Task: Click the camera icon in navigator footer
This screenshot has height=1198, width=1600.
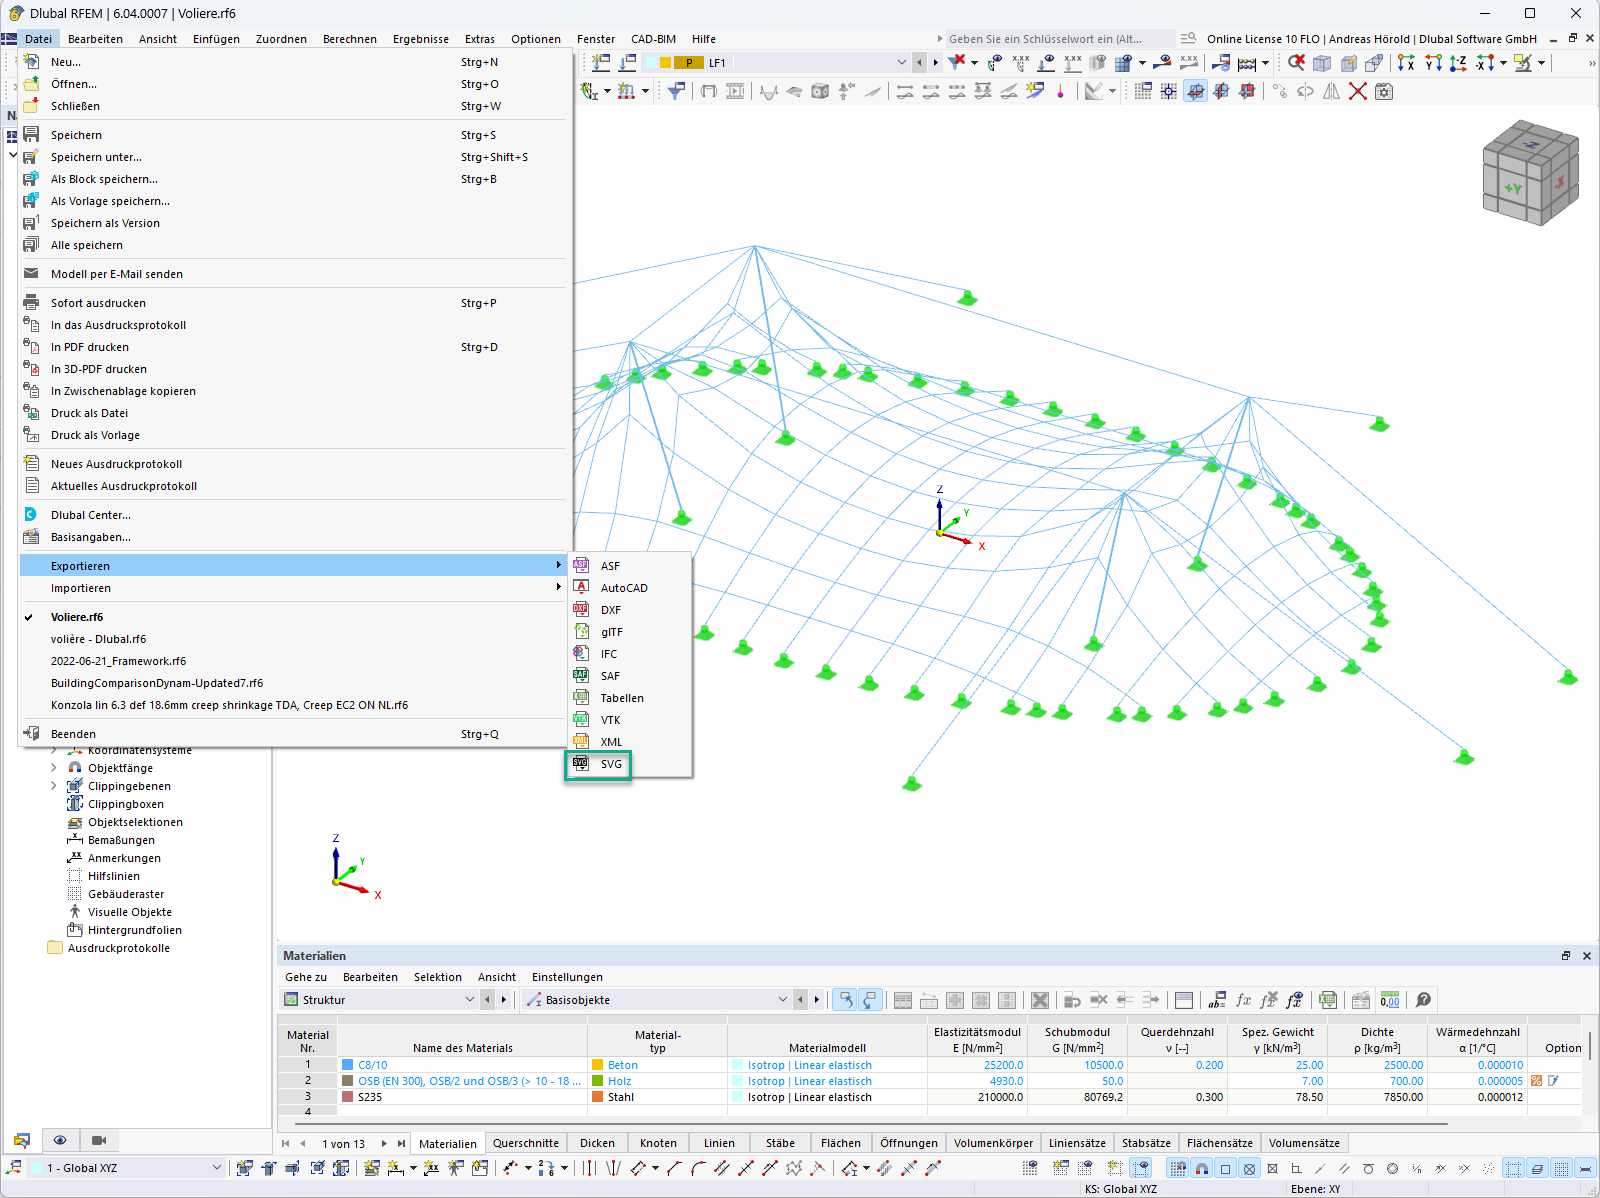Action: coord(99,1140)
